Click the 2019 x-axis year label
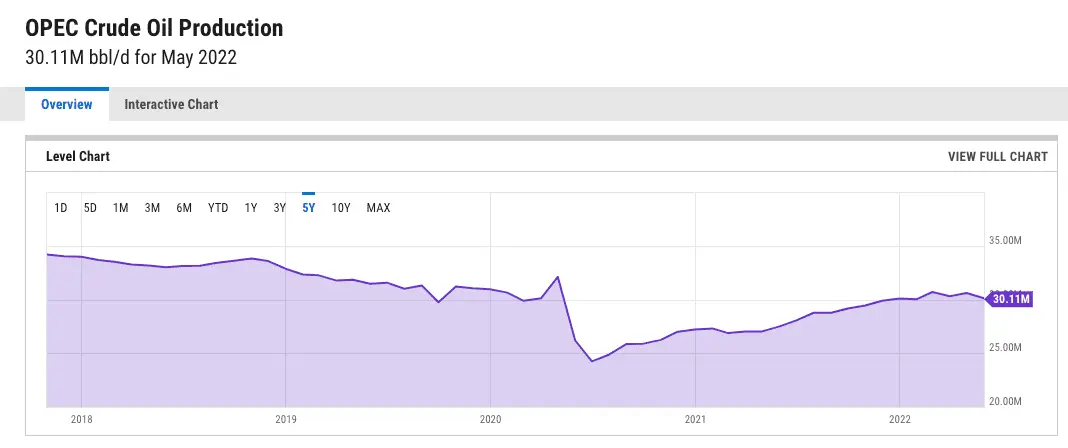Screen dimensions: 1068x448 click(286, 420)
